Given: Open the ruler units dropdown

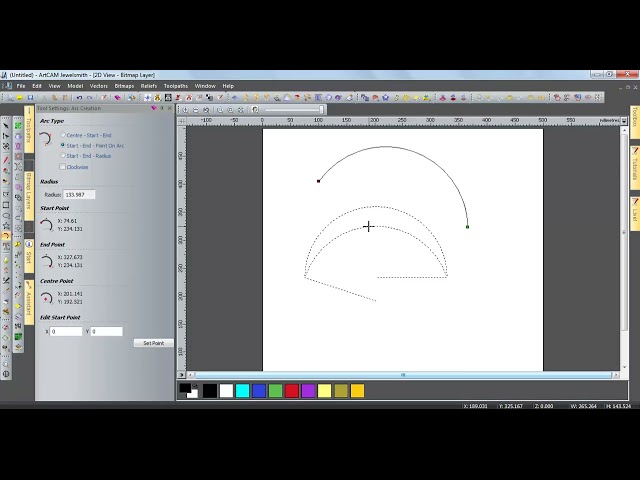Looking at the screenshot, I should (624, 120).
